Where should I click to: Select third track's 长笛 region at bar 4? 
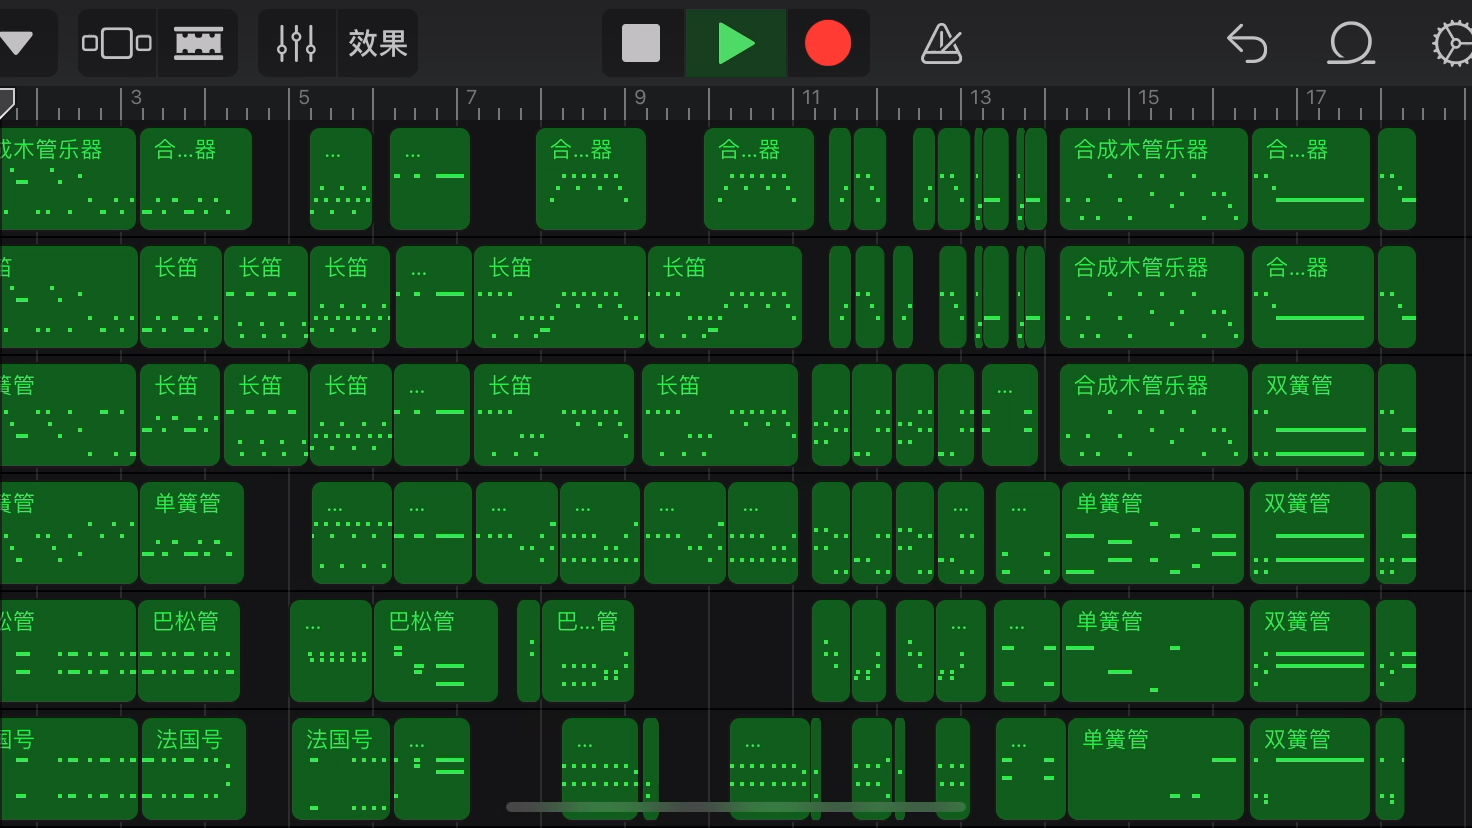tap(266, 415)
